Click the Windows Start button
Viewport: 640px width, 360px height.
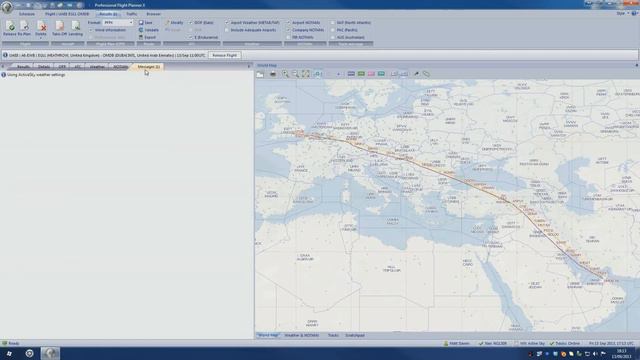(x=9, y=353)
